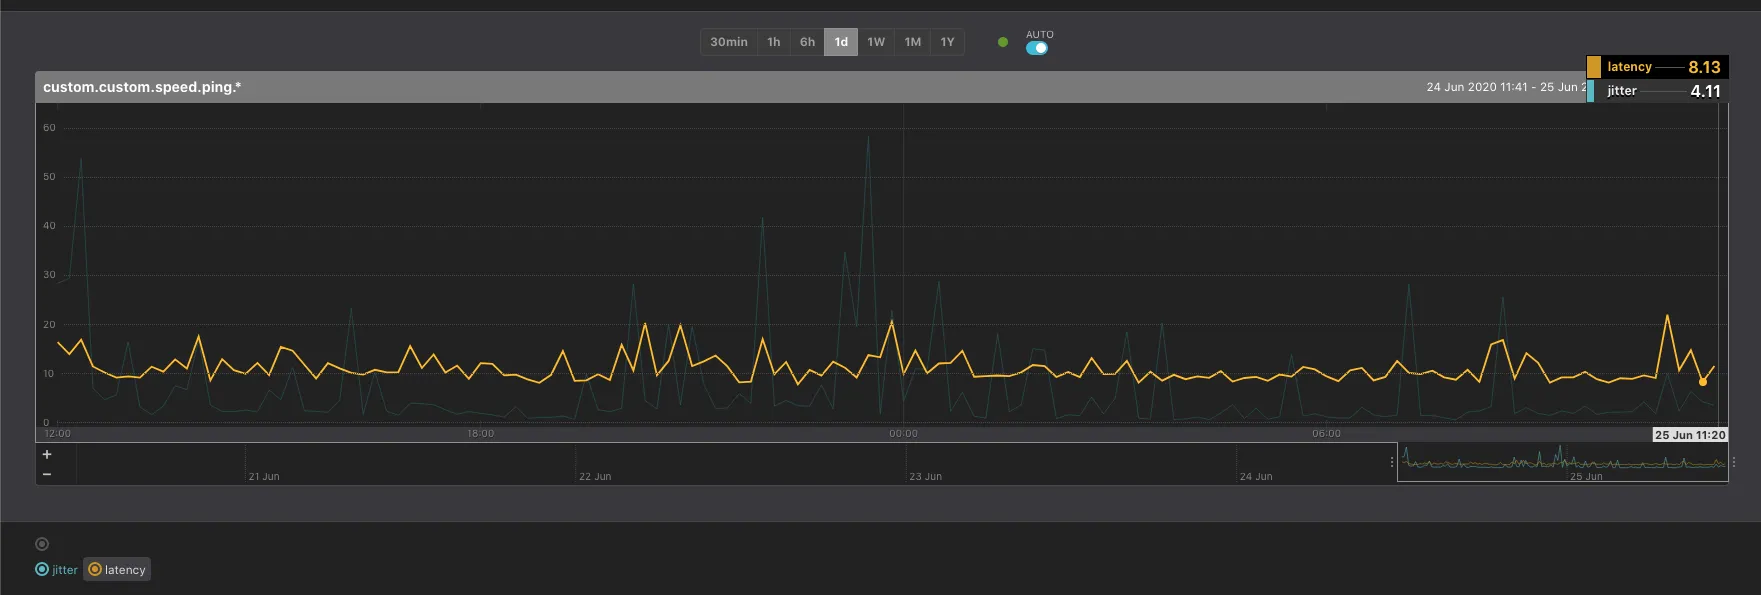This screenshot has height=595, width=1761.
Task: Click the green live status dot
Action: pos(1003,42)
